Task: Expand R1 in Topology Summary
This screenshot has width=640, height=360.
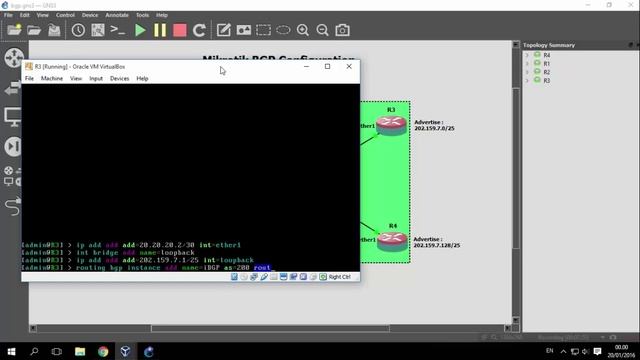Action: (527, 64)
